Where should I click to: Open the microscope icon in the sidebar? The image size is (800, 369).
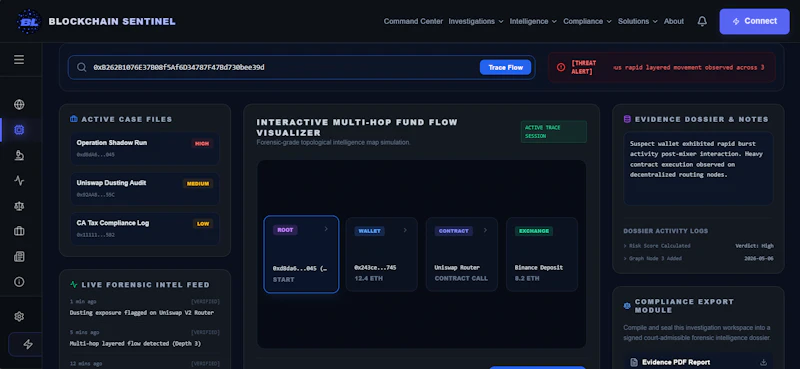pos(19,155)
